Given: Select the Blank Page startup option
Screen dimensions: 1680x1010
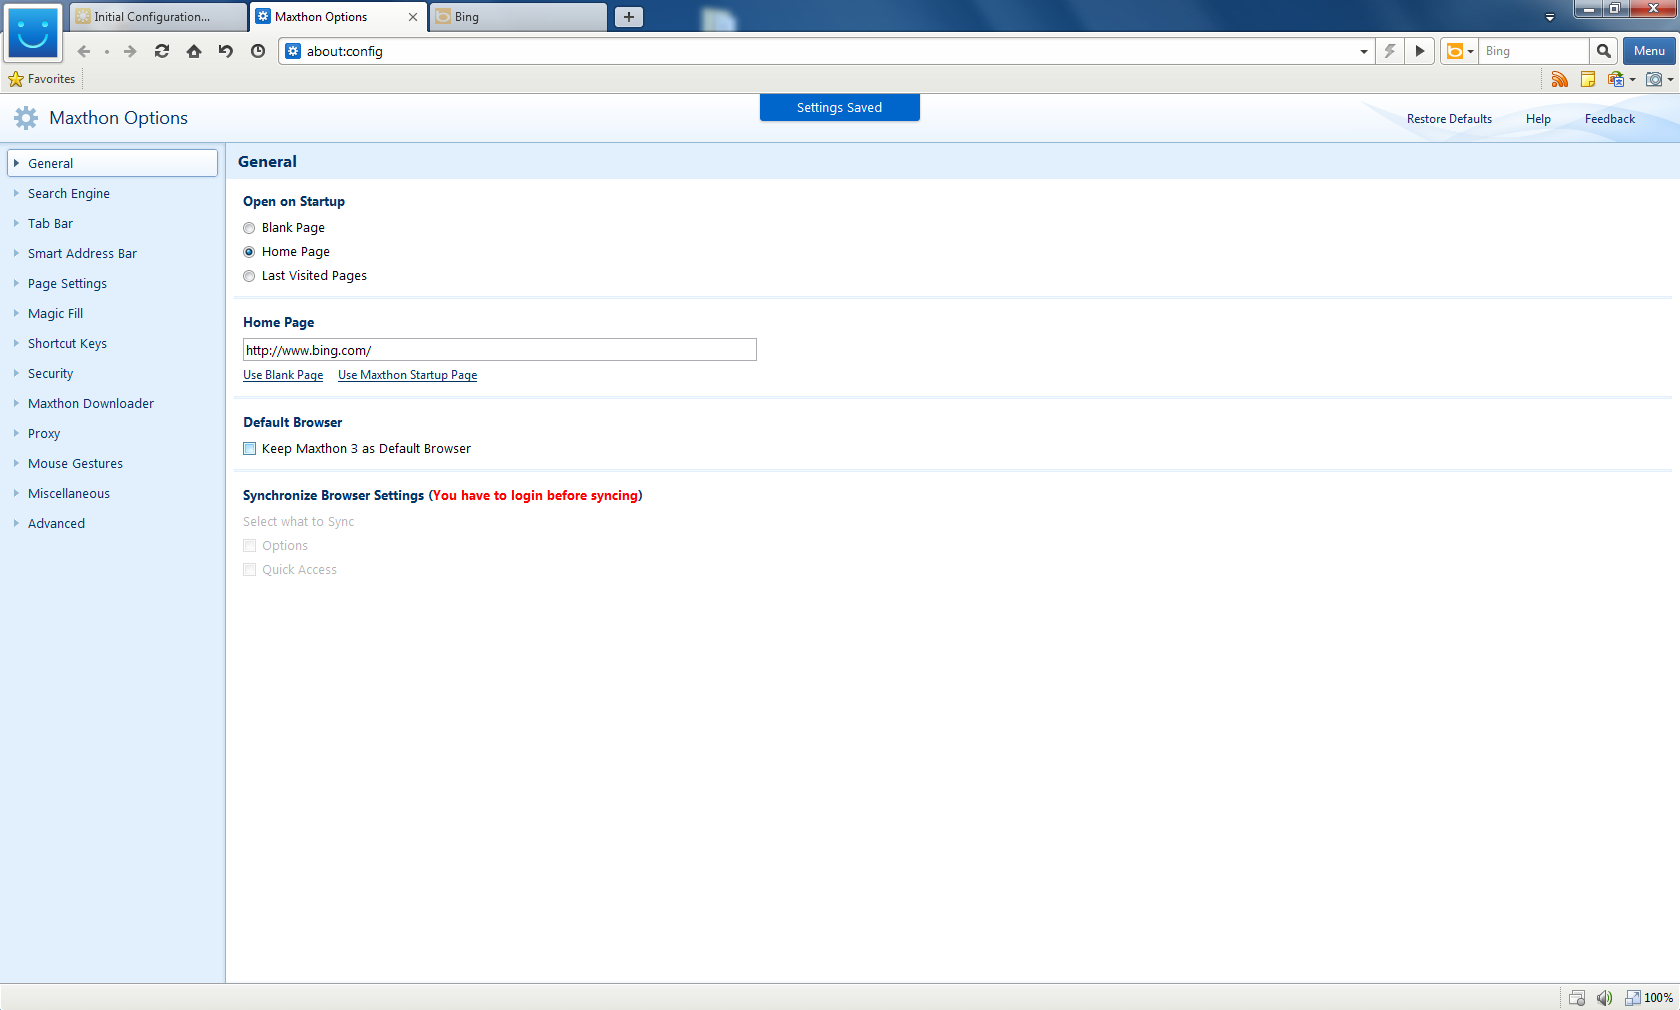Looking at the screenshot, I should [x=249, y=228].
